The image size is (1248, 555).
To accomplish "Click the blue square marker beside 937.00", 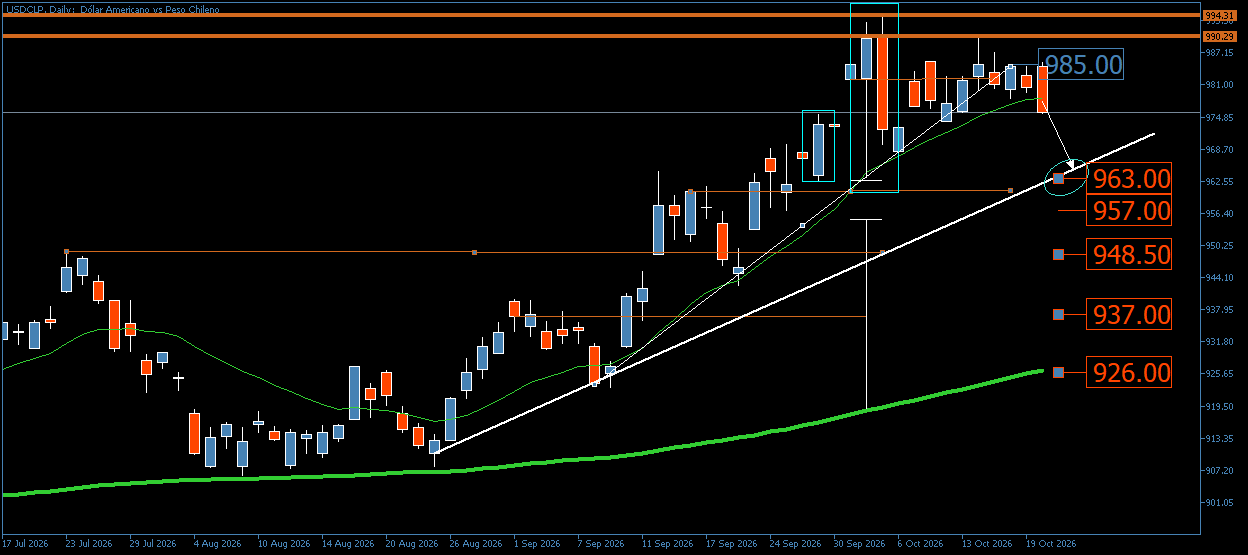I will click(1059, 314).
